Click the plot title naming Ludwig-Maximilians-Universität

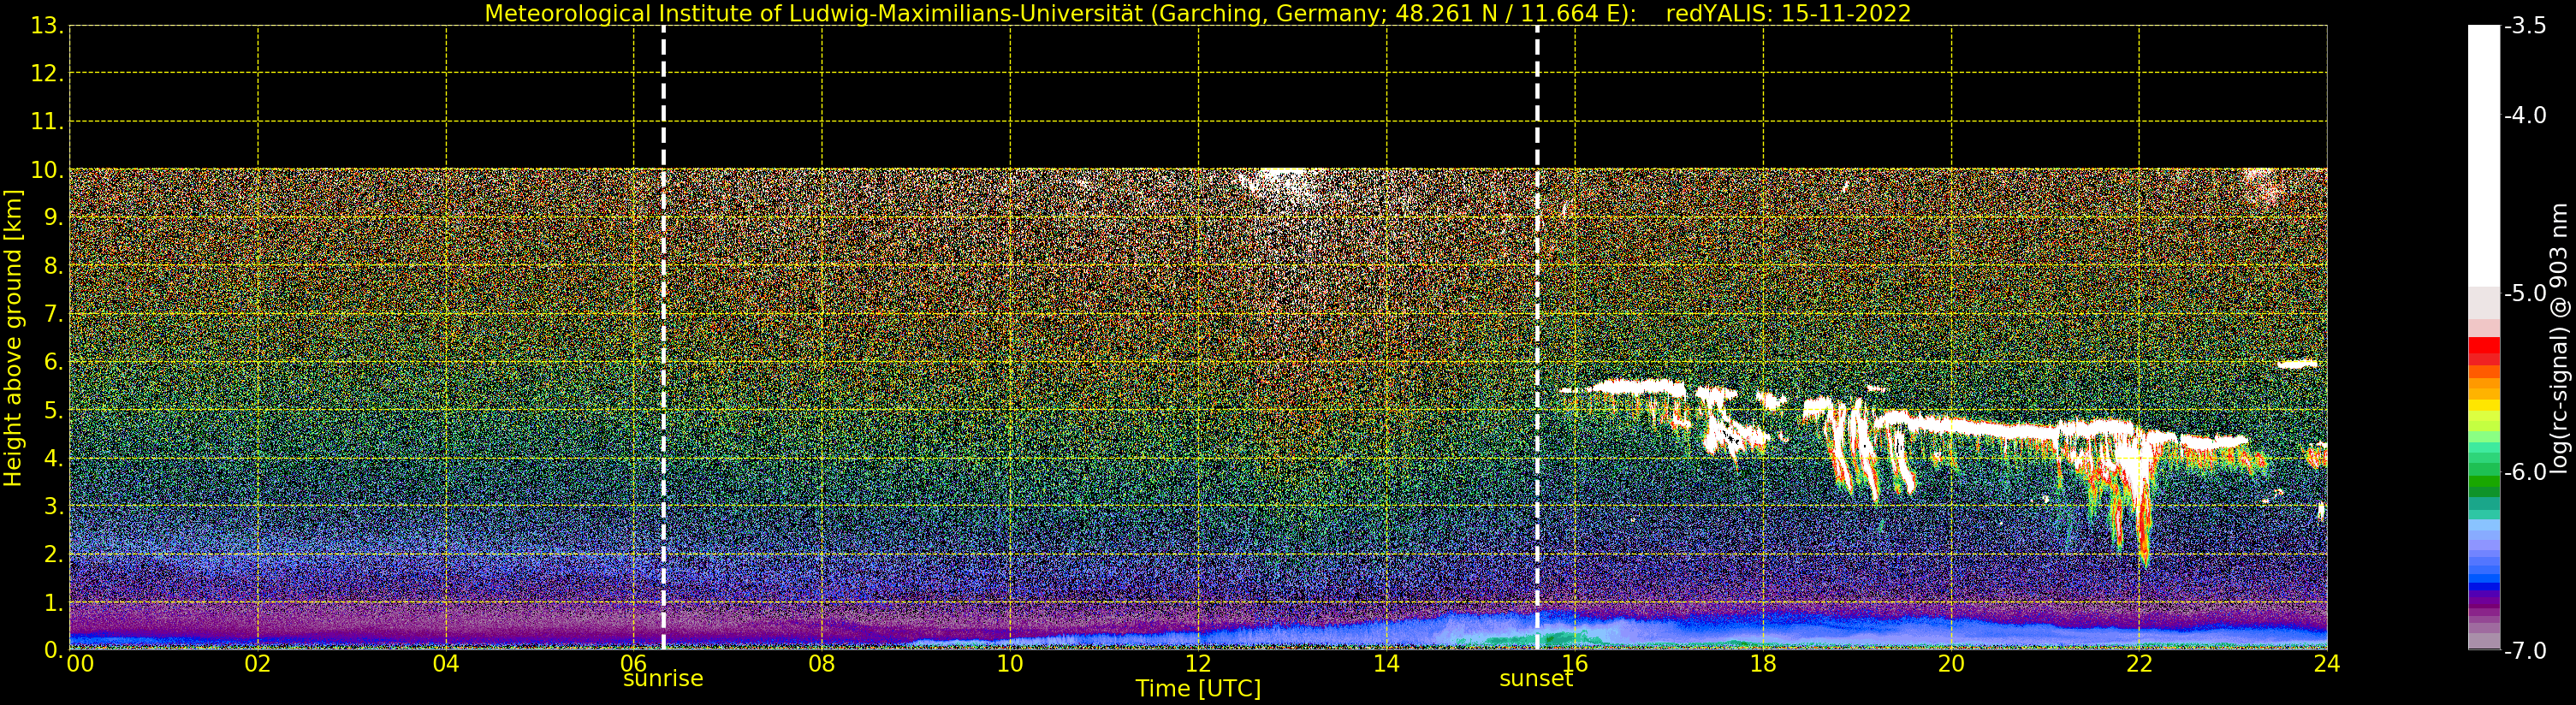tap(1198, 14)
